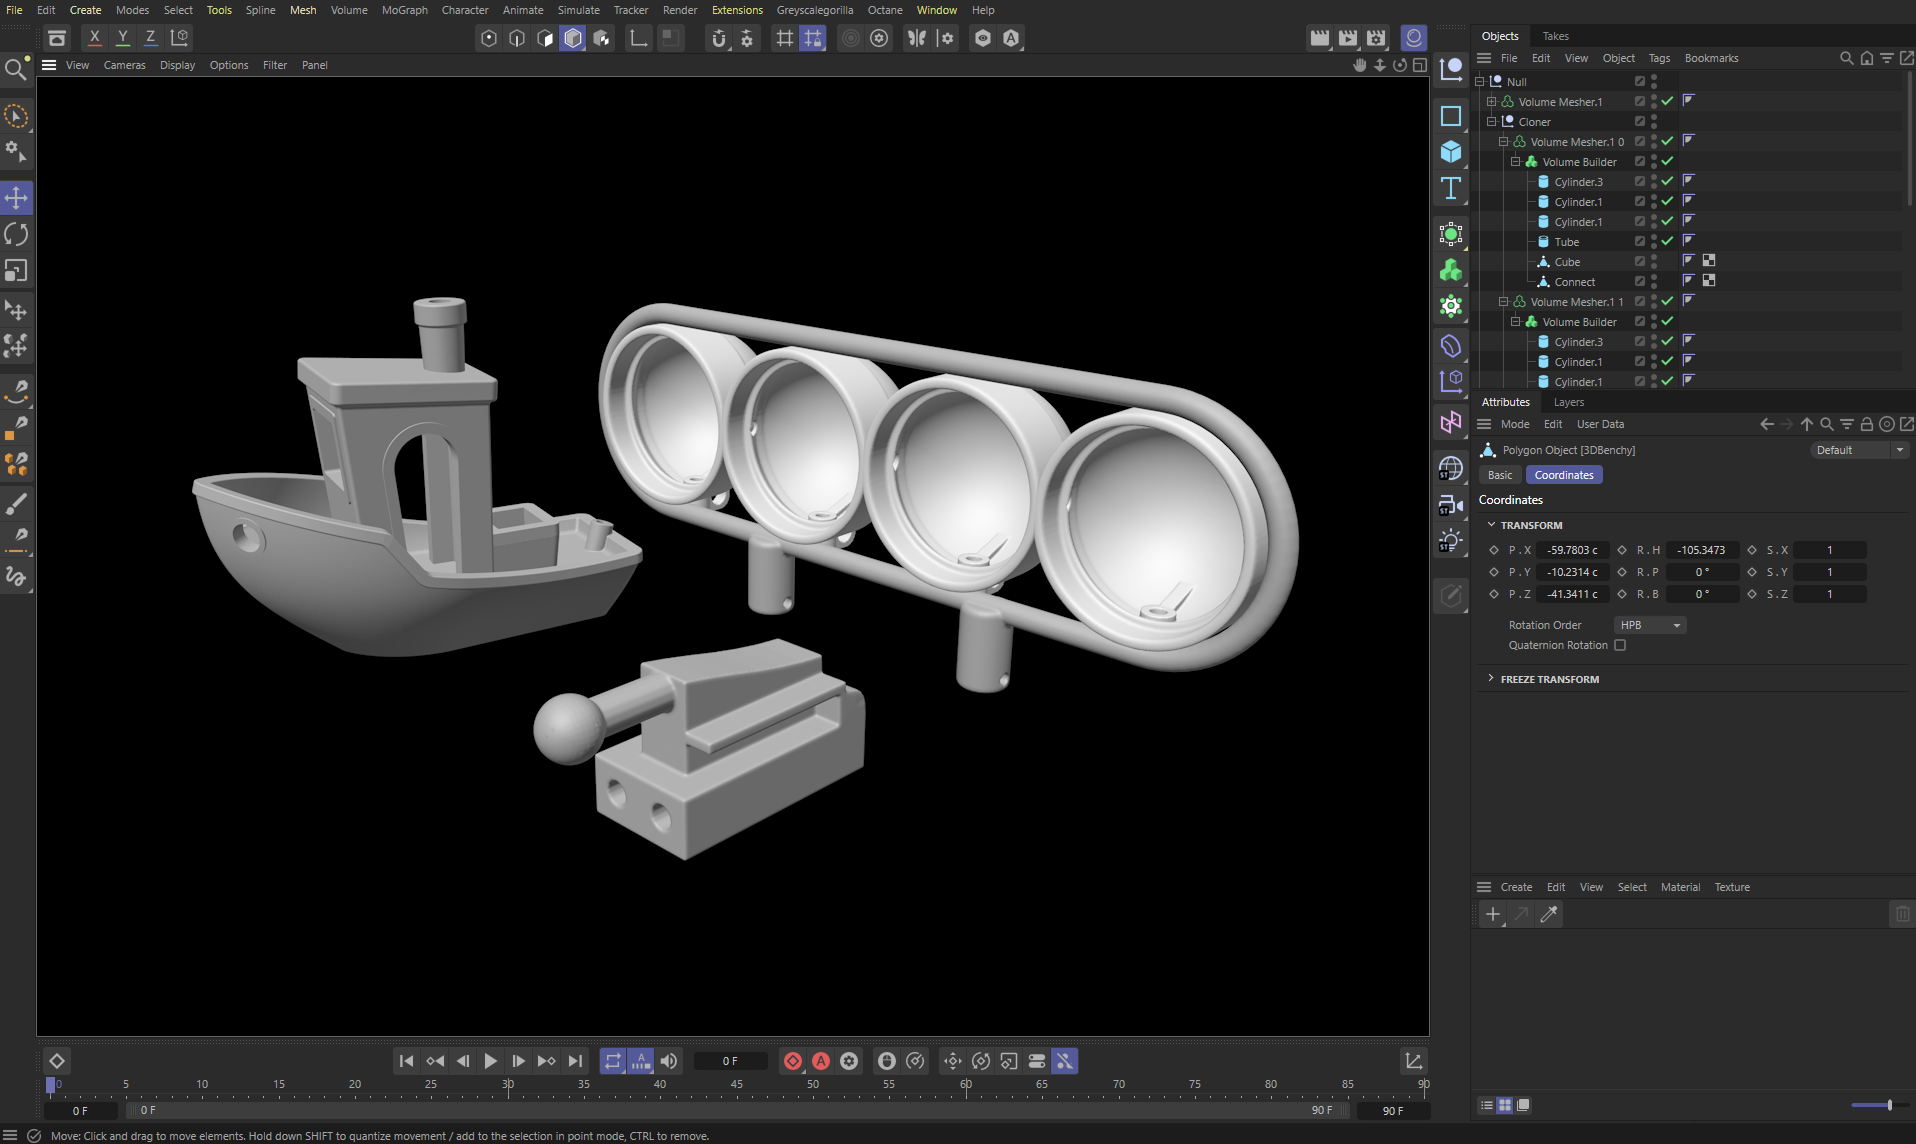Image resolution: width=1916 pixels, height=1144 pixels.
Task: Open the Tags menu in Objects panel
Action: pyautogui.click(x=1659, y=58)
